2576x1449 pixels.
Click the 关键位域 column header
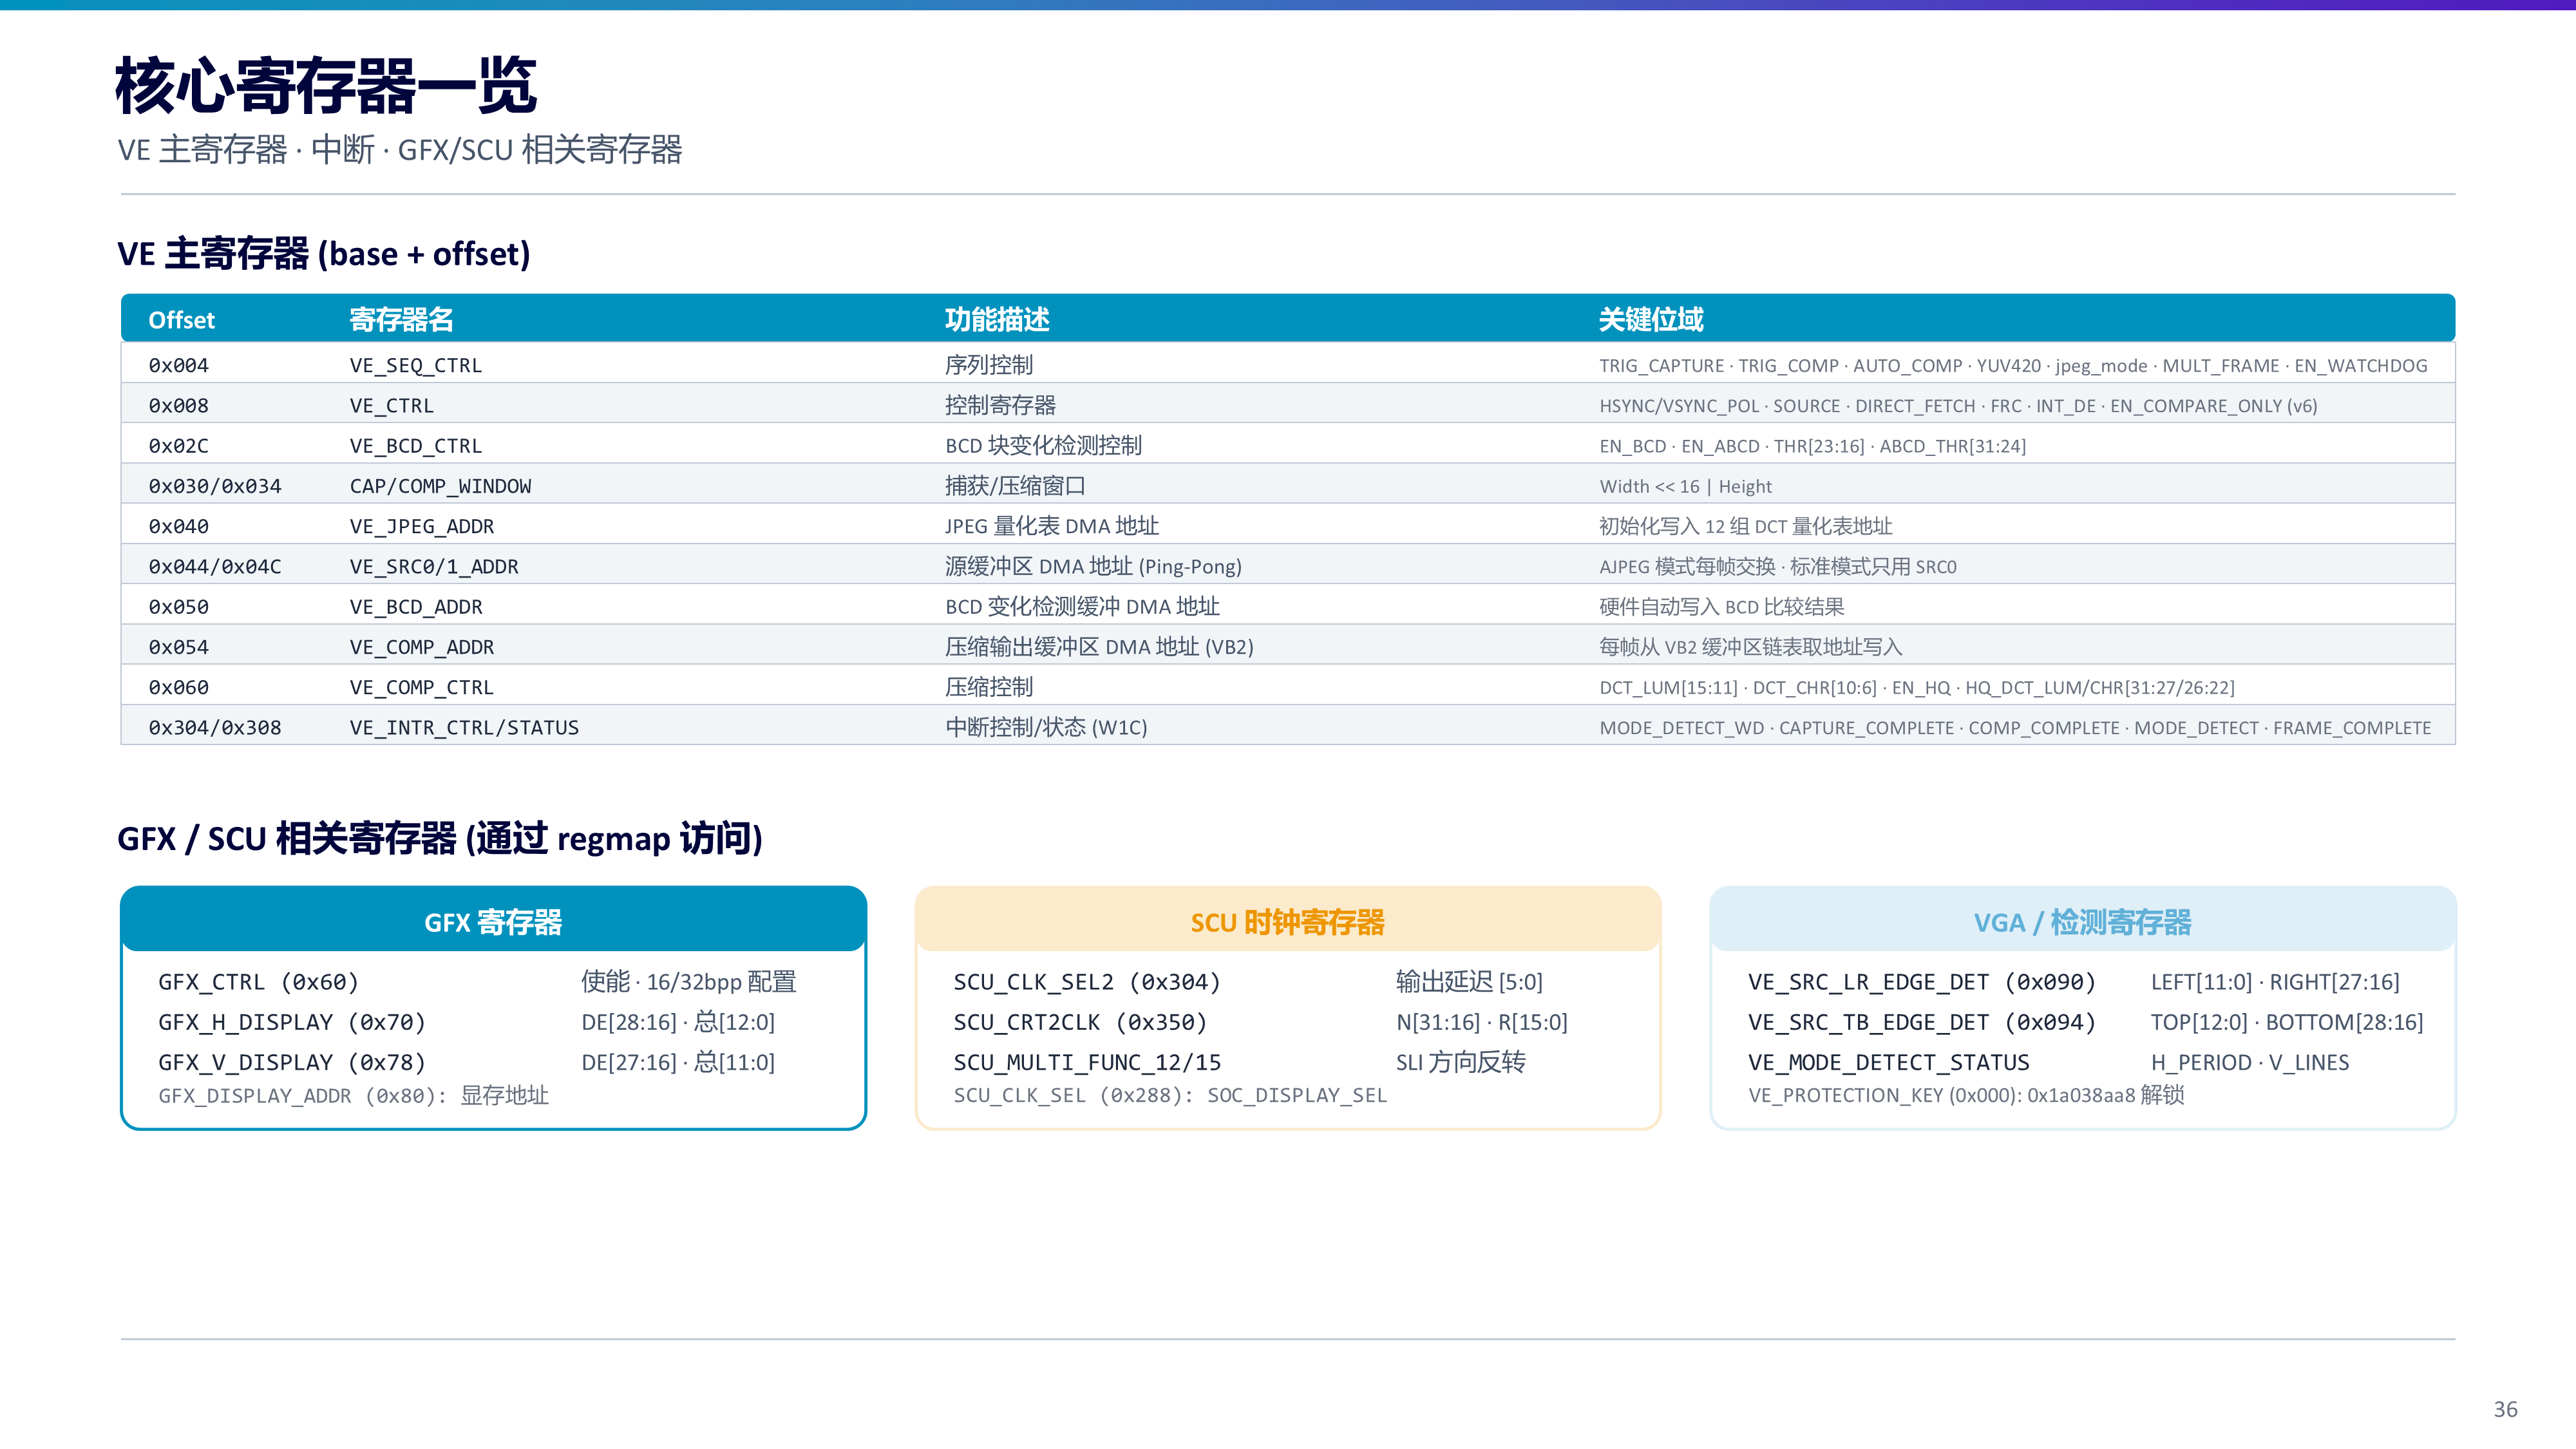tap(1650, 320)
